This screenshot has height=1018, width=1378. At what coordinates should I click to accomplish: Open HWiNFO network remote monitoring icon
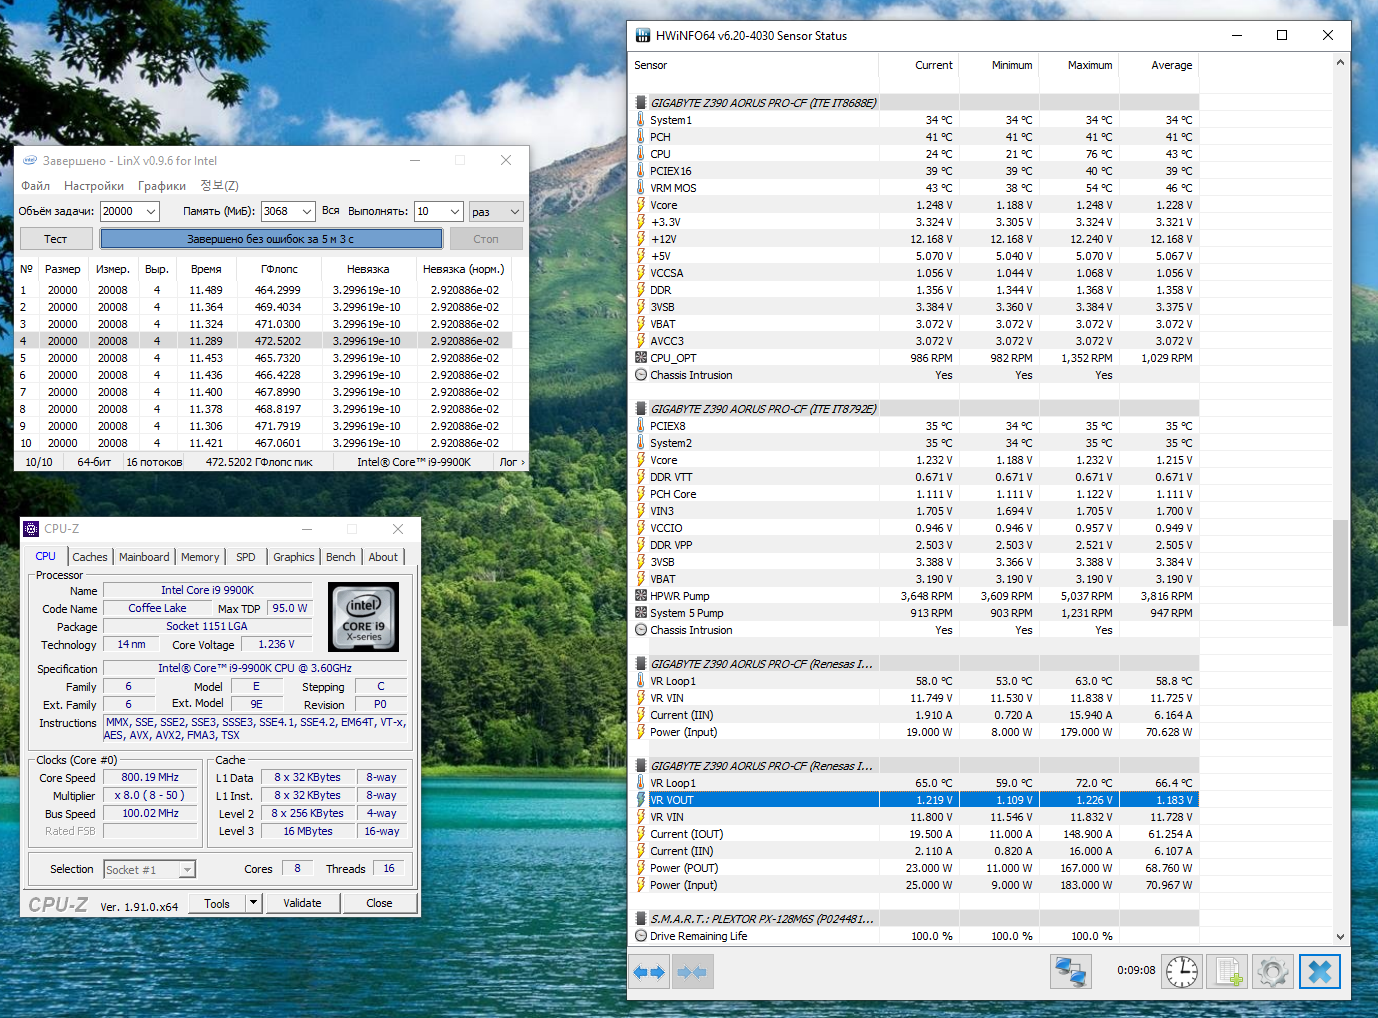[x=1071, y=972]
